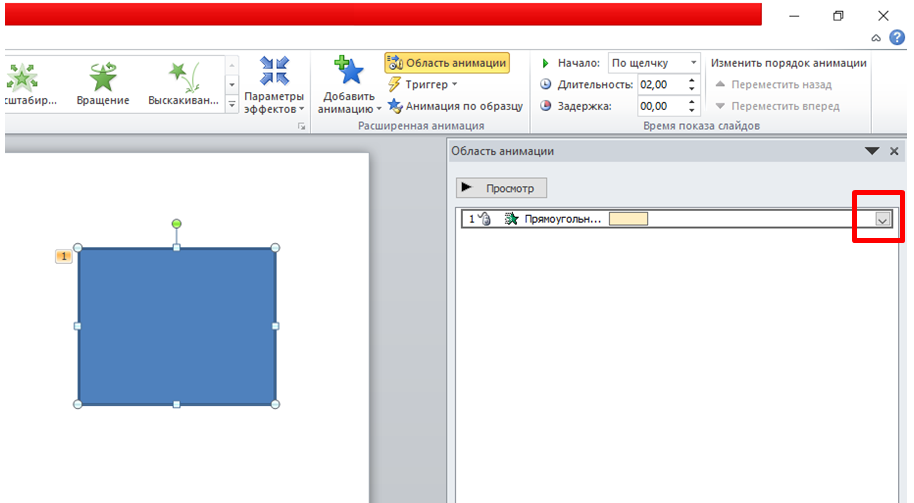Open animation pane options triangle menu
The image size is (914, 503).
[x=872, y=151]
